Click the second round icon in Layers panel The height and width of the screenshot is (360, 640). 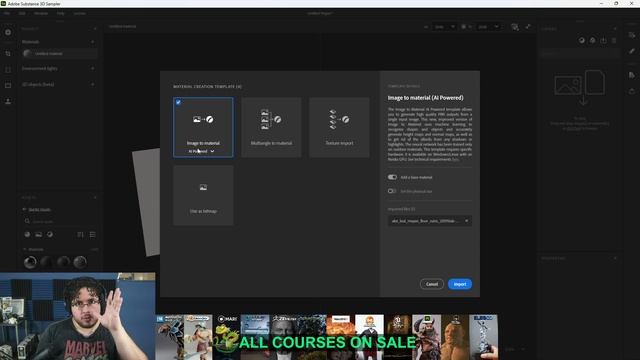click(592, 40)
